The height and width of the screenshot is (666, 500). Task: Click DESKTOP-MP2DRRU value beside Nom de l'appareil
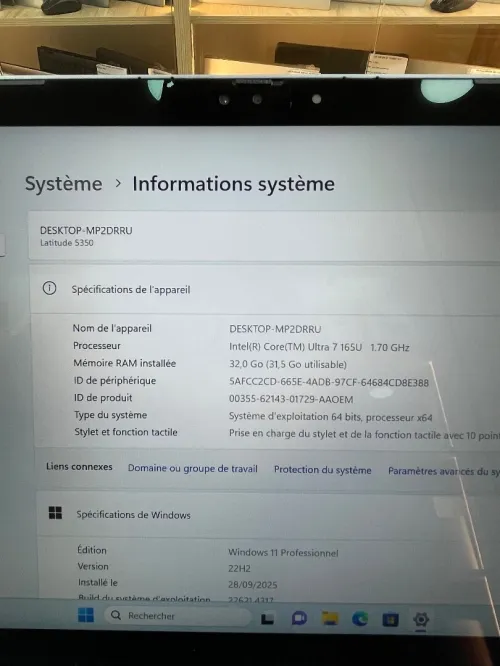pos(275,329)
